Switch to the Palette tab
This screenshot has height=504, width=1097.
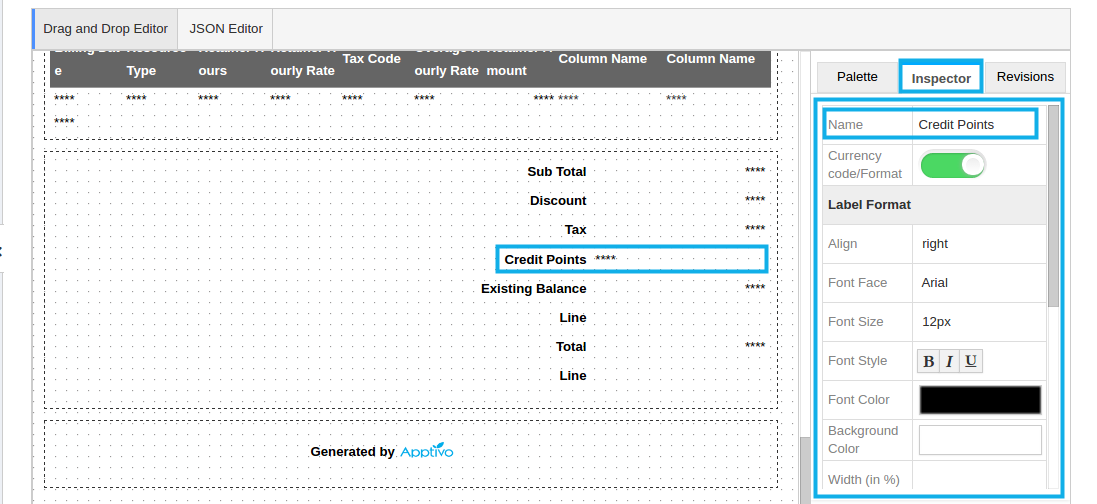coord(857,77)
